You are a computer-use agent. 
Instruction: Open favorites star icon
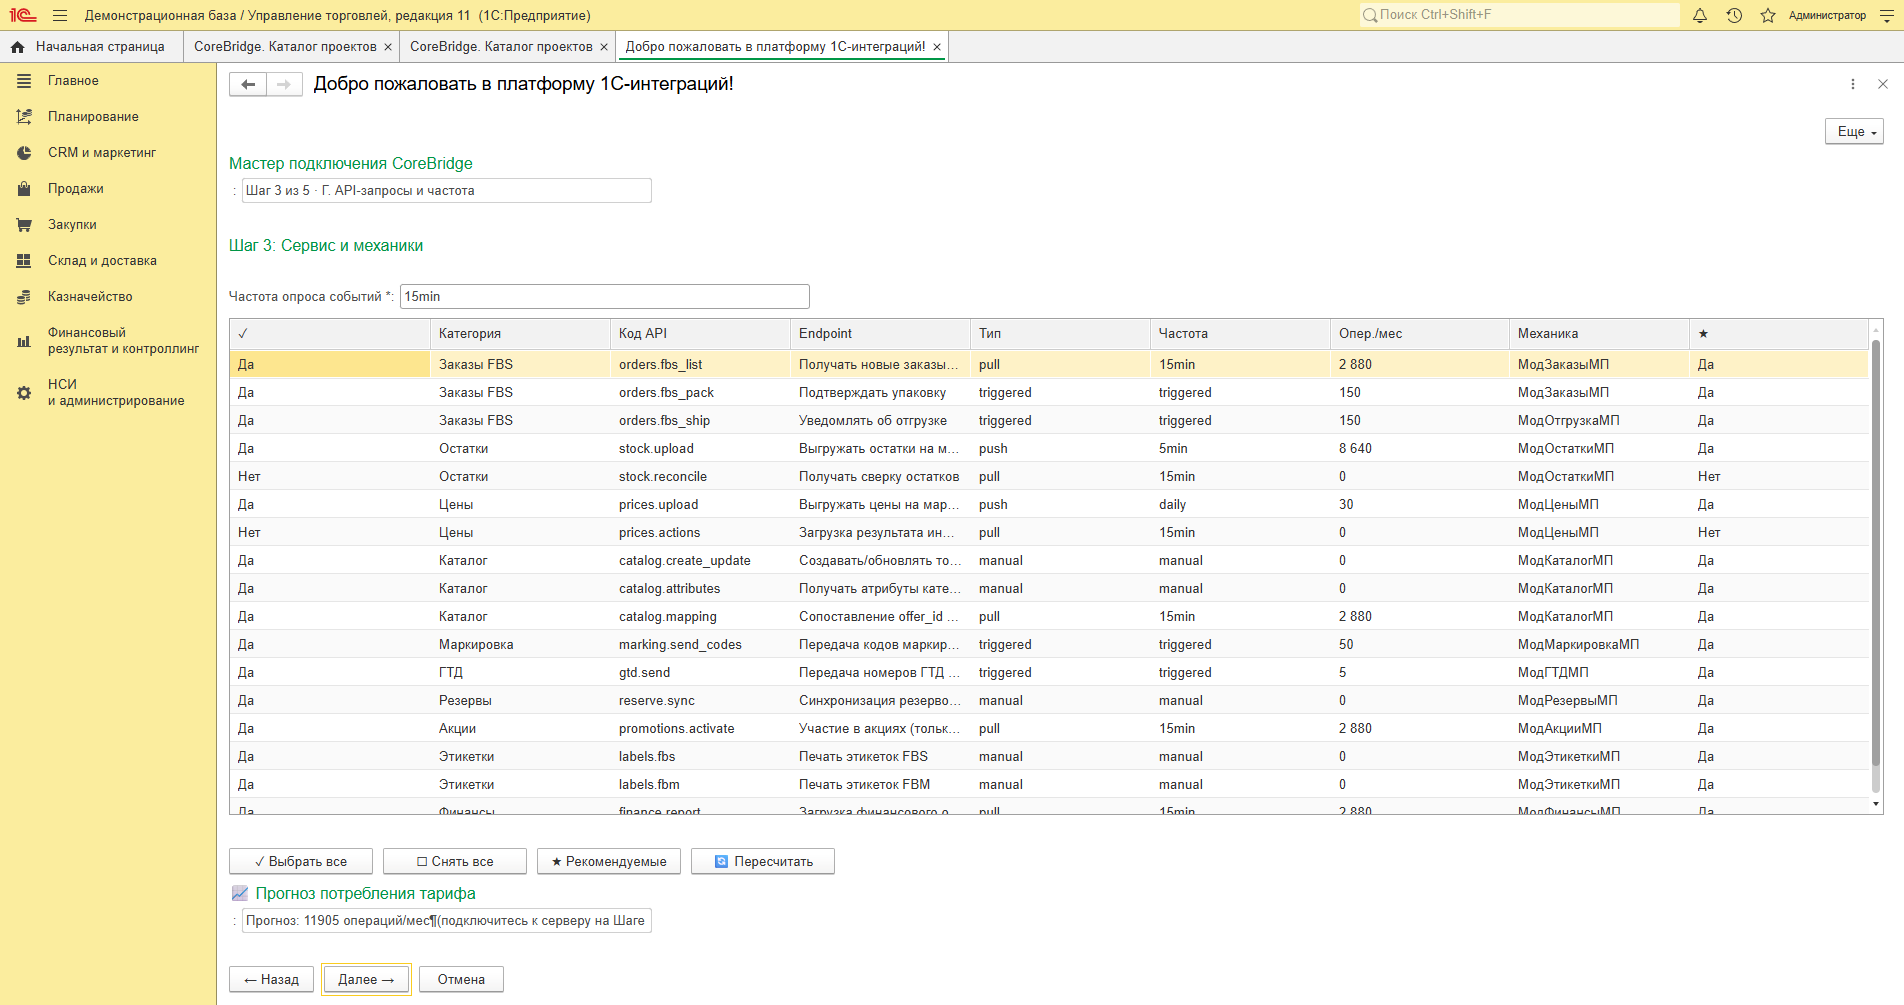[1768, 15]
